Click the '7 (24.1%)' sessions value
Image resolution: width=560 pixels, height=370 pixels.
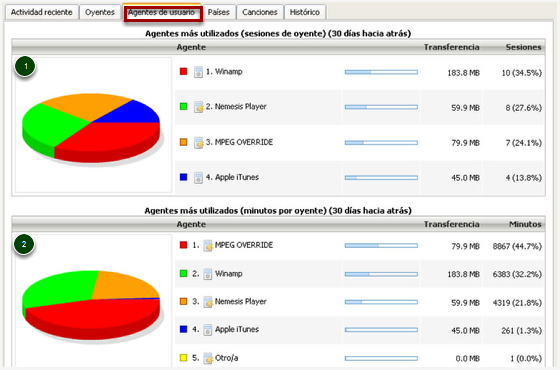524,143
